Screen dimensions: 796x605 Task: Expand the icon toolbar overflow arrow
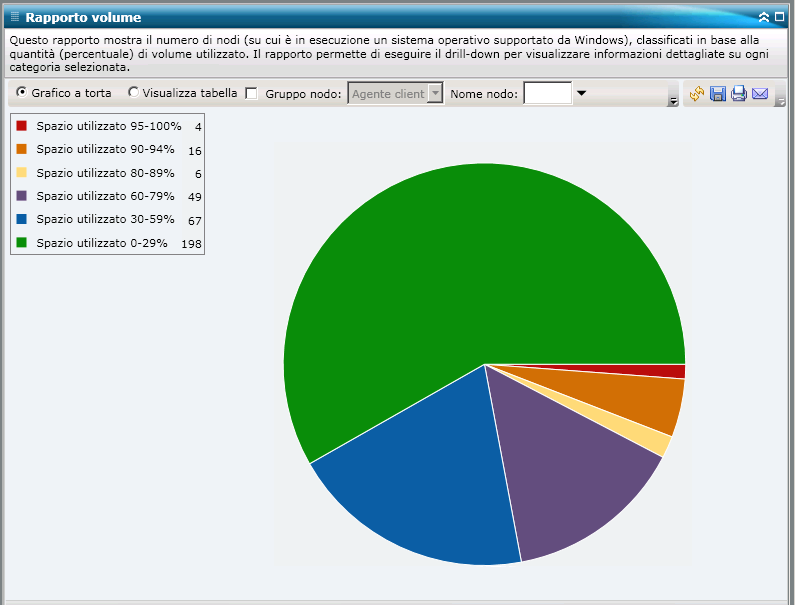[x=780, y=101]
